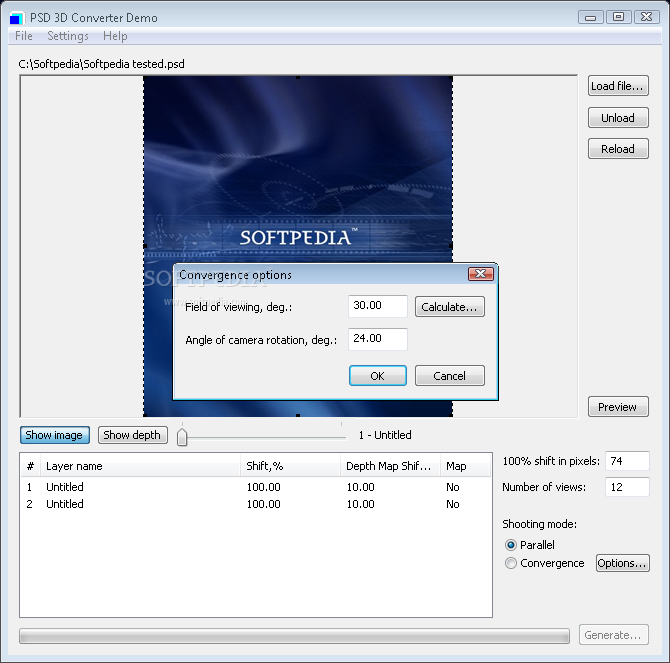The width and height of the screenshot is (670, 663).
Task: Click the layer selection slider thumb
Action: (182, 437)
